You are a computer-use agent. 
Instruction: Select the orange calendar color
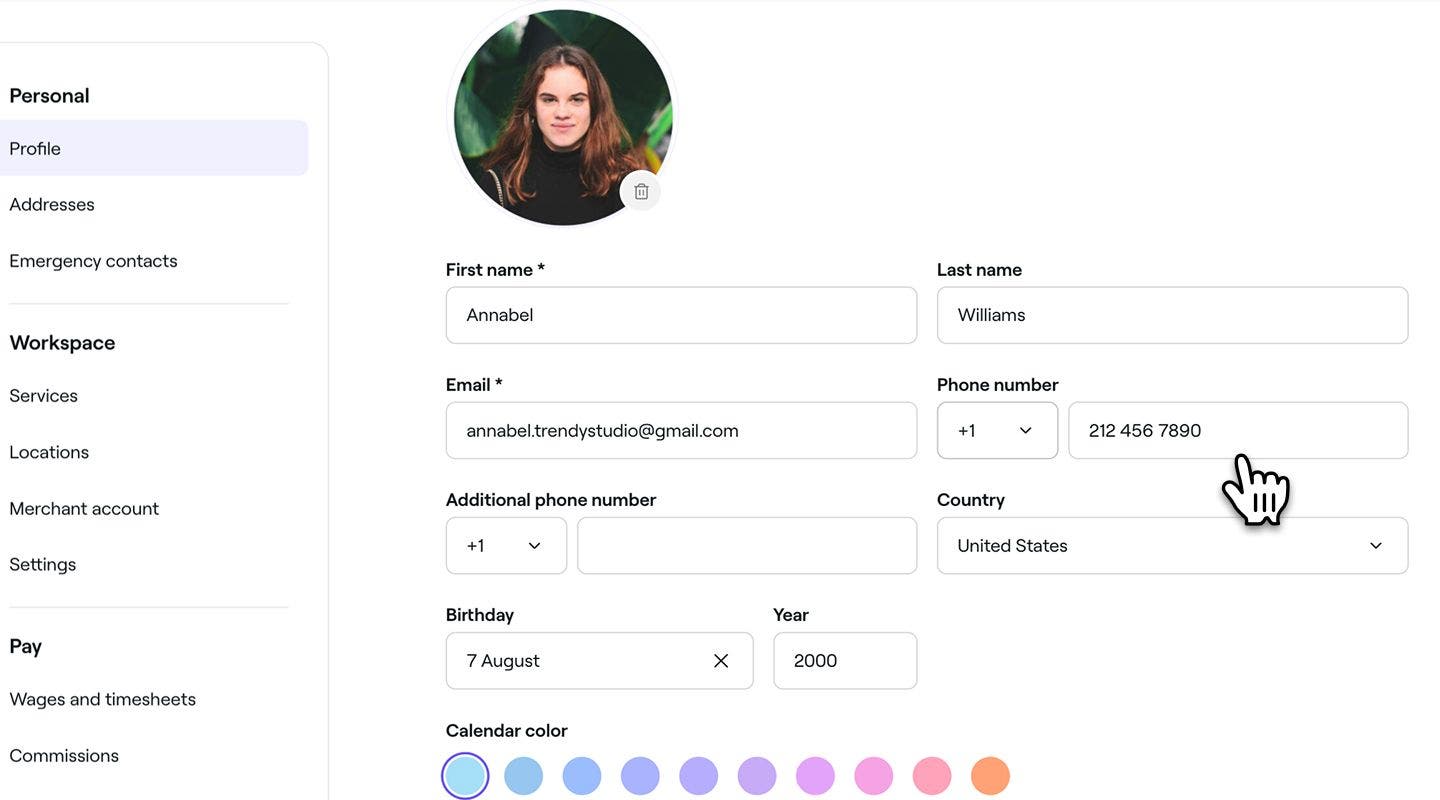tap(990, 776)
